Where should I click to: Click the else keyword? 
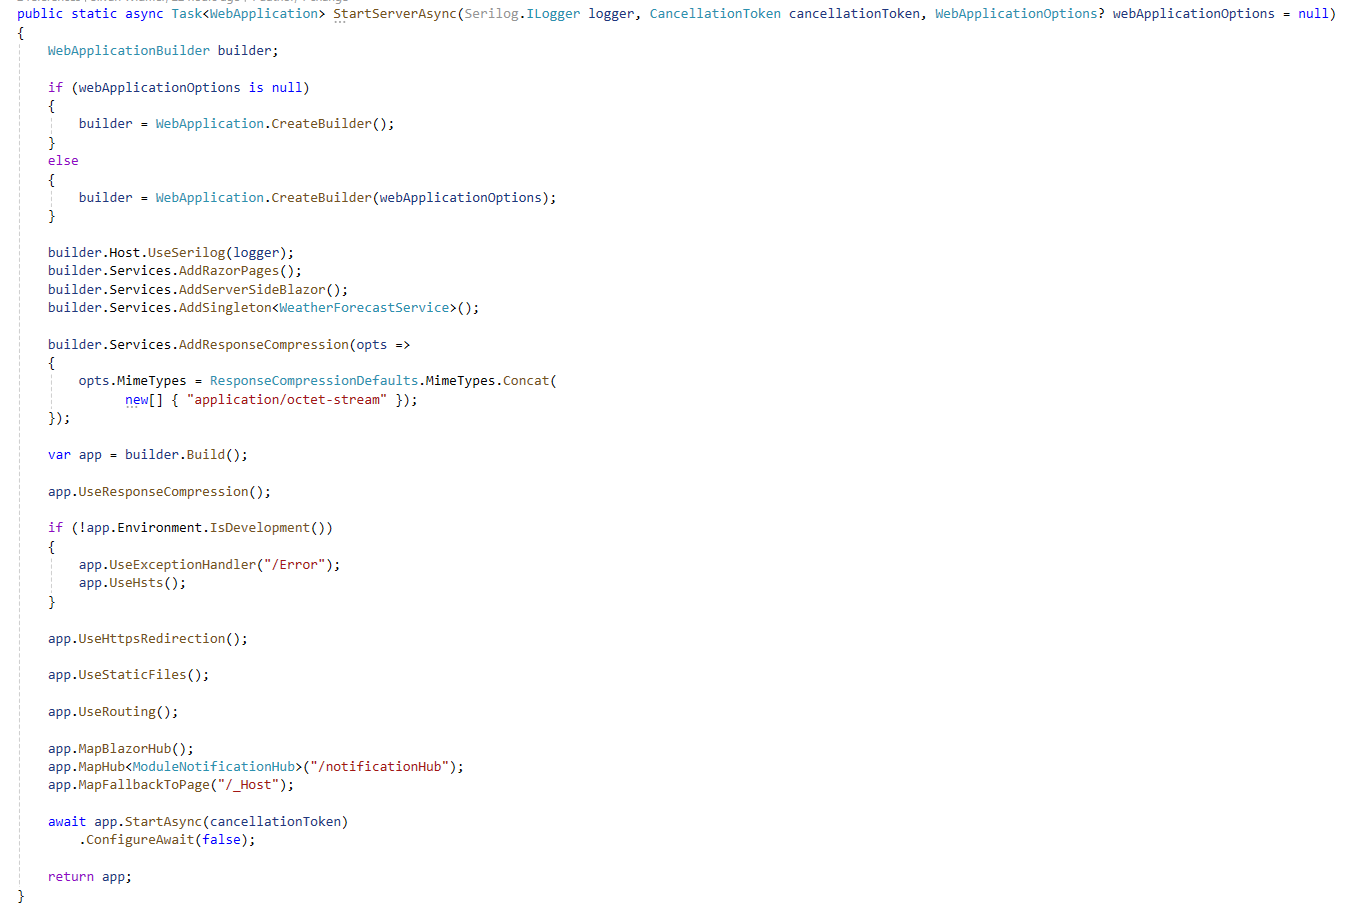pos(63,160)
